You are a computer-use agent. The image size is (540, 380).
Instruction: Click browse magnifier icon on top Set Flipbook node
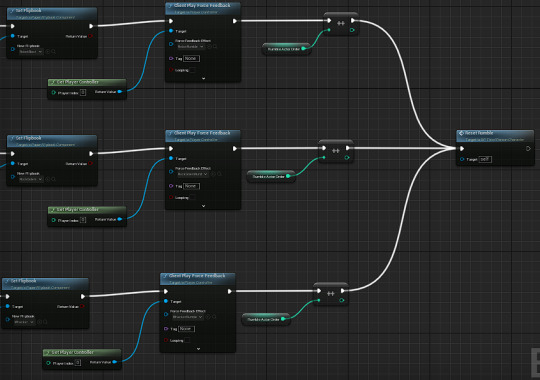coord(53,52)
